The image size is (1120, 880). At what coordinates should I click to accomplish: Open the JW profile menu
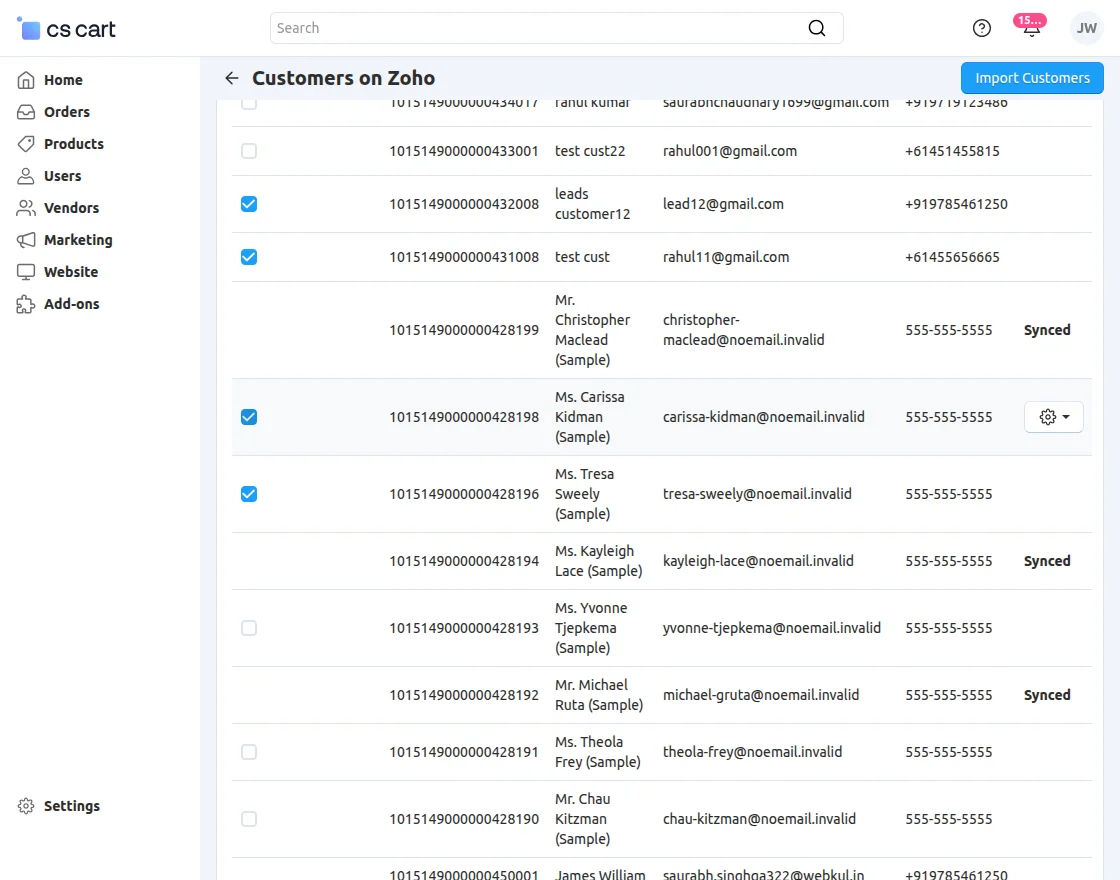pyautogui.click(x=1086, y=28)
